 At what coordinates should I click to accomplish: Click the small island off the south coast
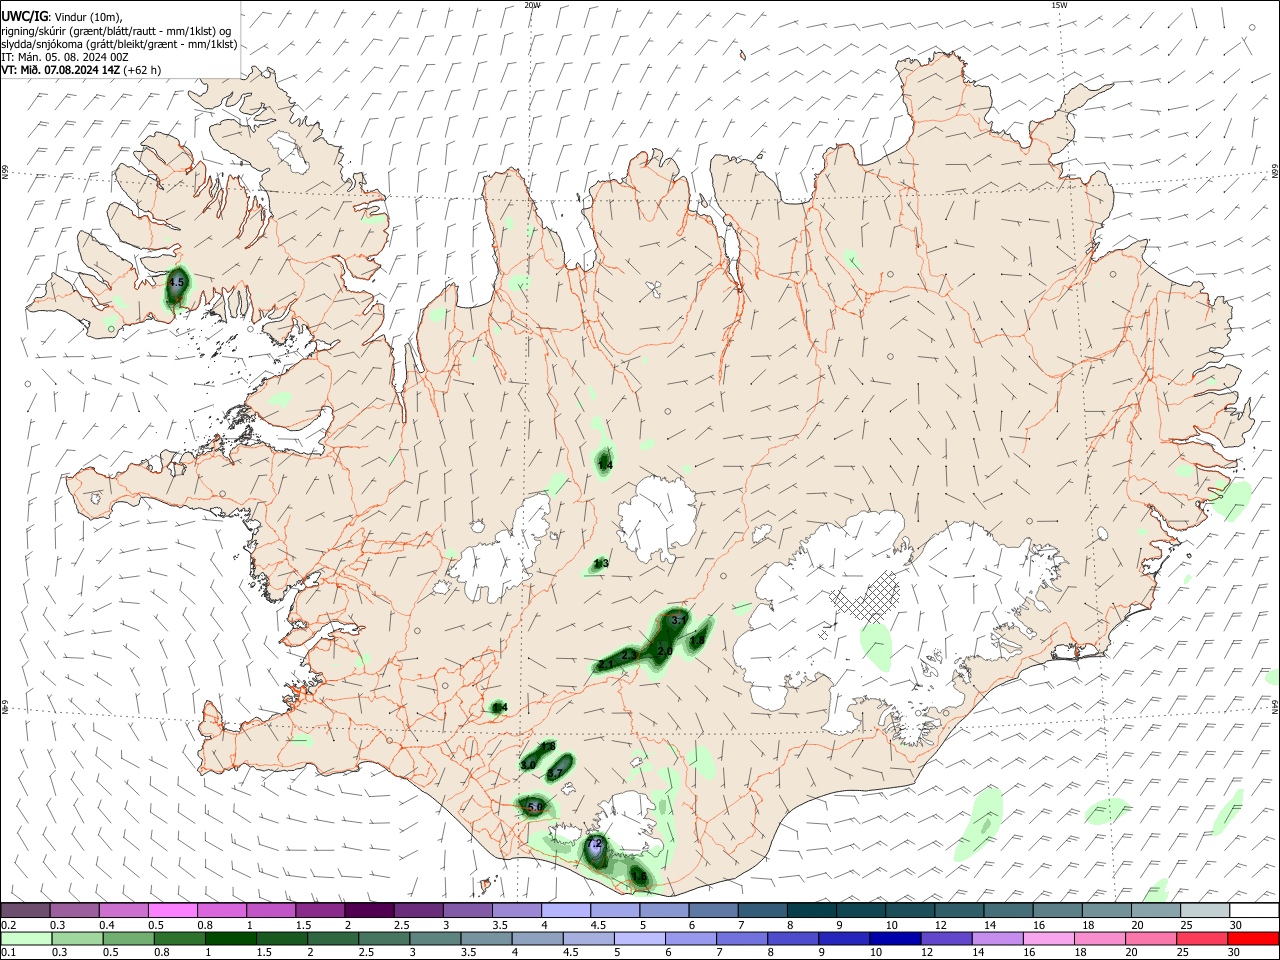coord(486,886)
